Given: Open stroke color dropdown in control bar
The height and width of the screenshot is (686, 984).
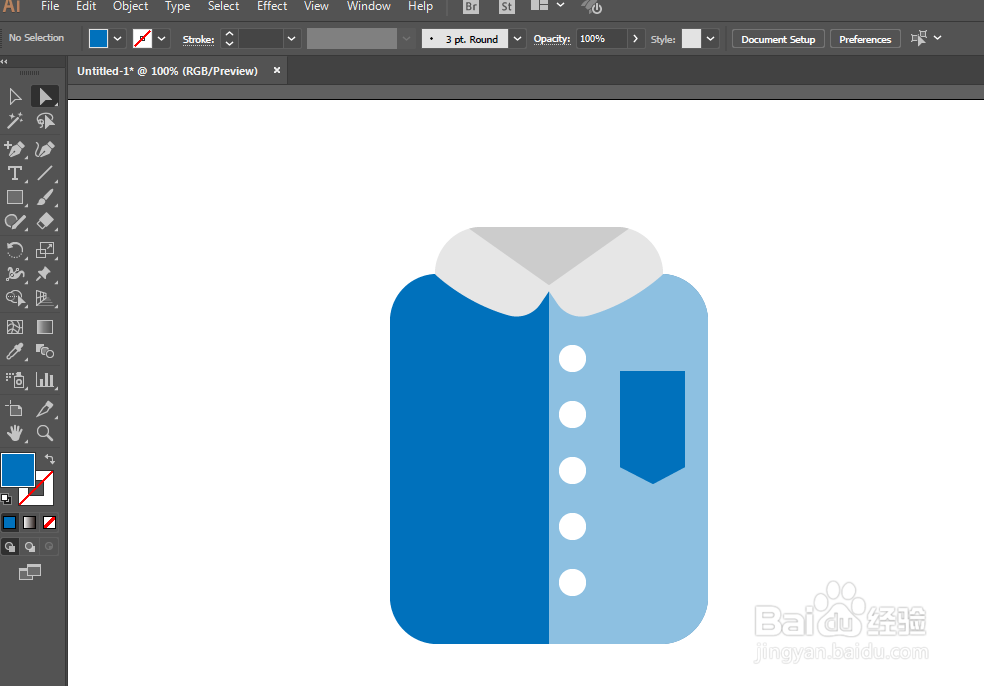Looking at the screenshot, I should [161, 39].
